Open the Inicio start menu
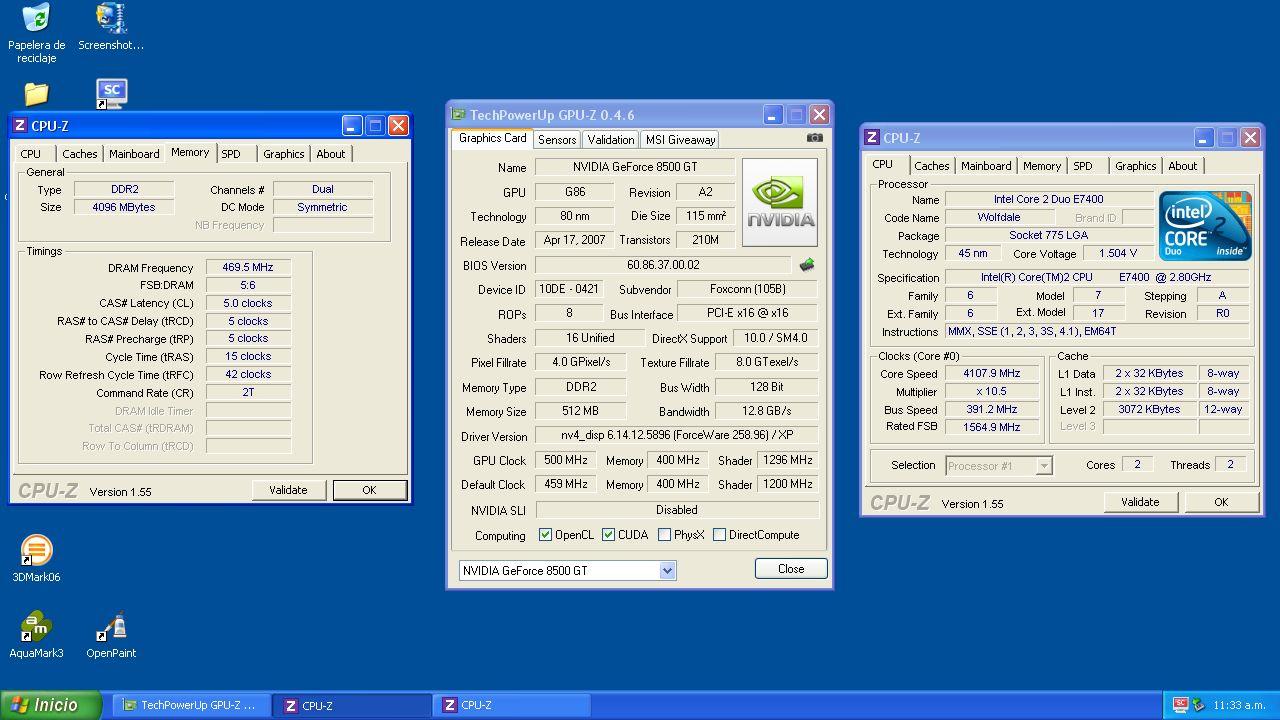The image size is (1280, 720). (50, 705)
